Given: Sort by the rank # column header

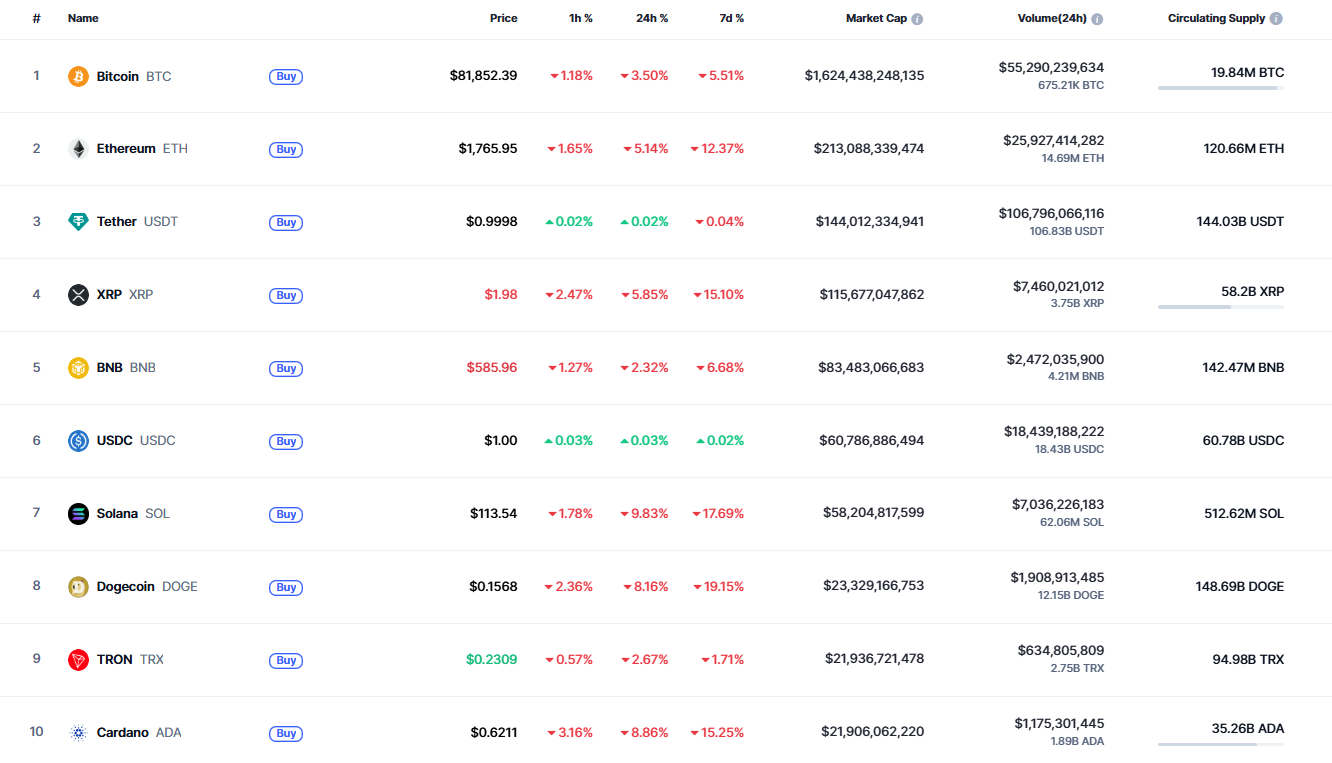Looking at the screenshot, I should [x=37, y=19].
